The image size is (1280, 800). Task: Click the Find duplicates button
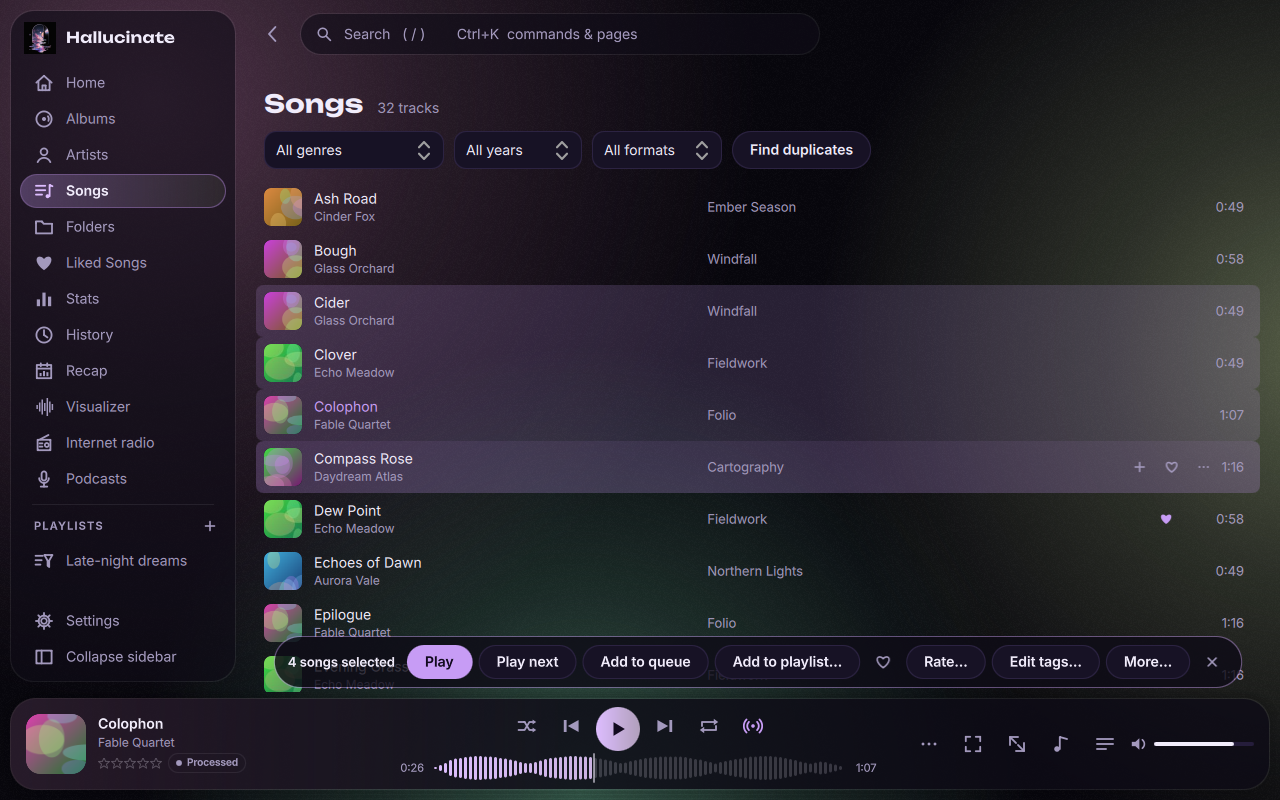coord(801,150)
